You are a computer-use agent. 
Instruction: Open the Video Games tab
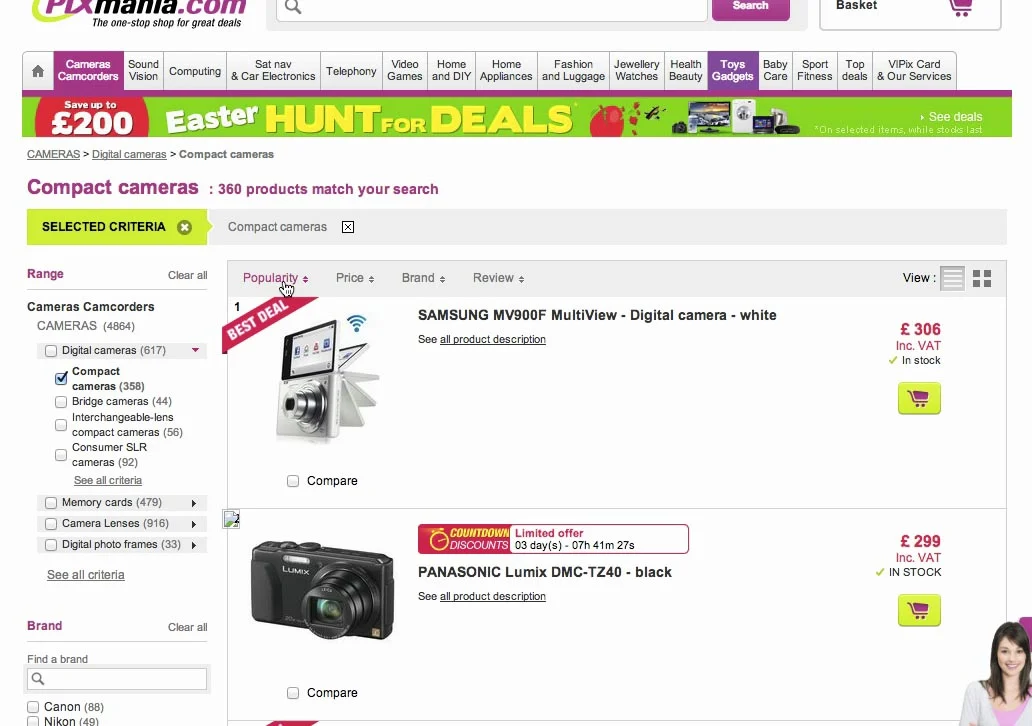[405, 70]
